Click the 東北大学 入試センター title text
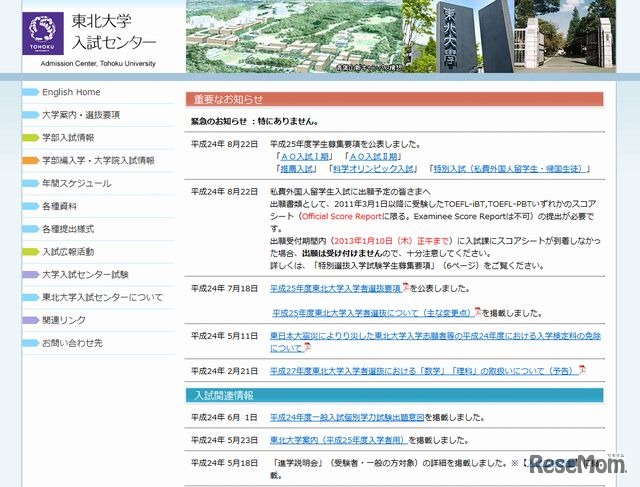Screen dimensions: 640x487 [113, 32]
